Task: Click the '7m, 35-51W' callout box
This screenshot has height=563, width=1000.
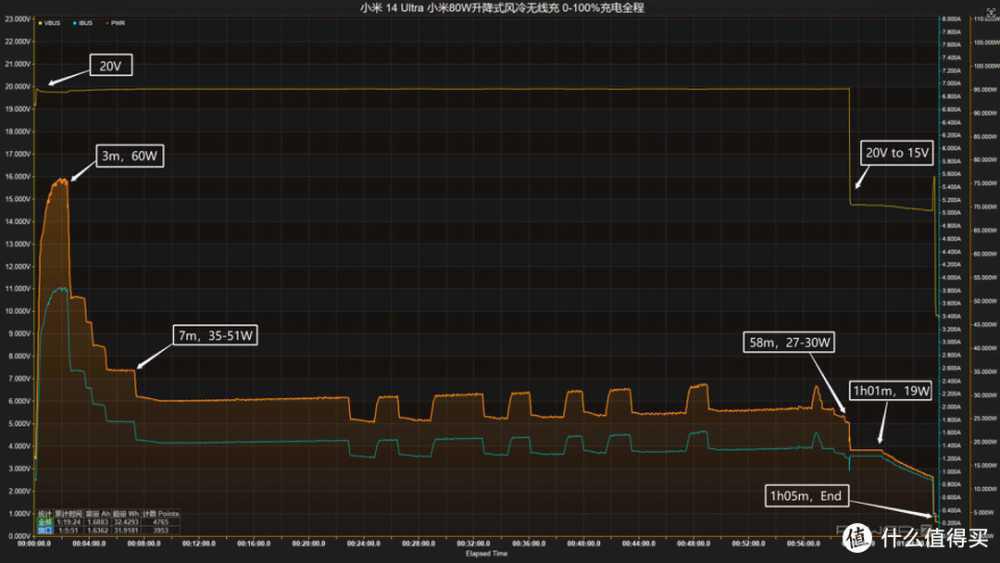Action: [216, 337]
